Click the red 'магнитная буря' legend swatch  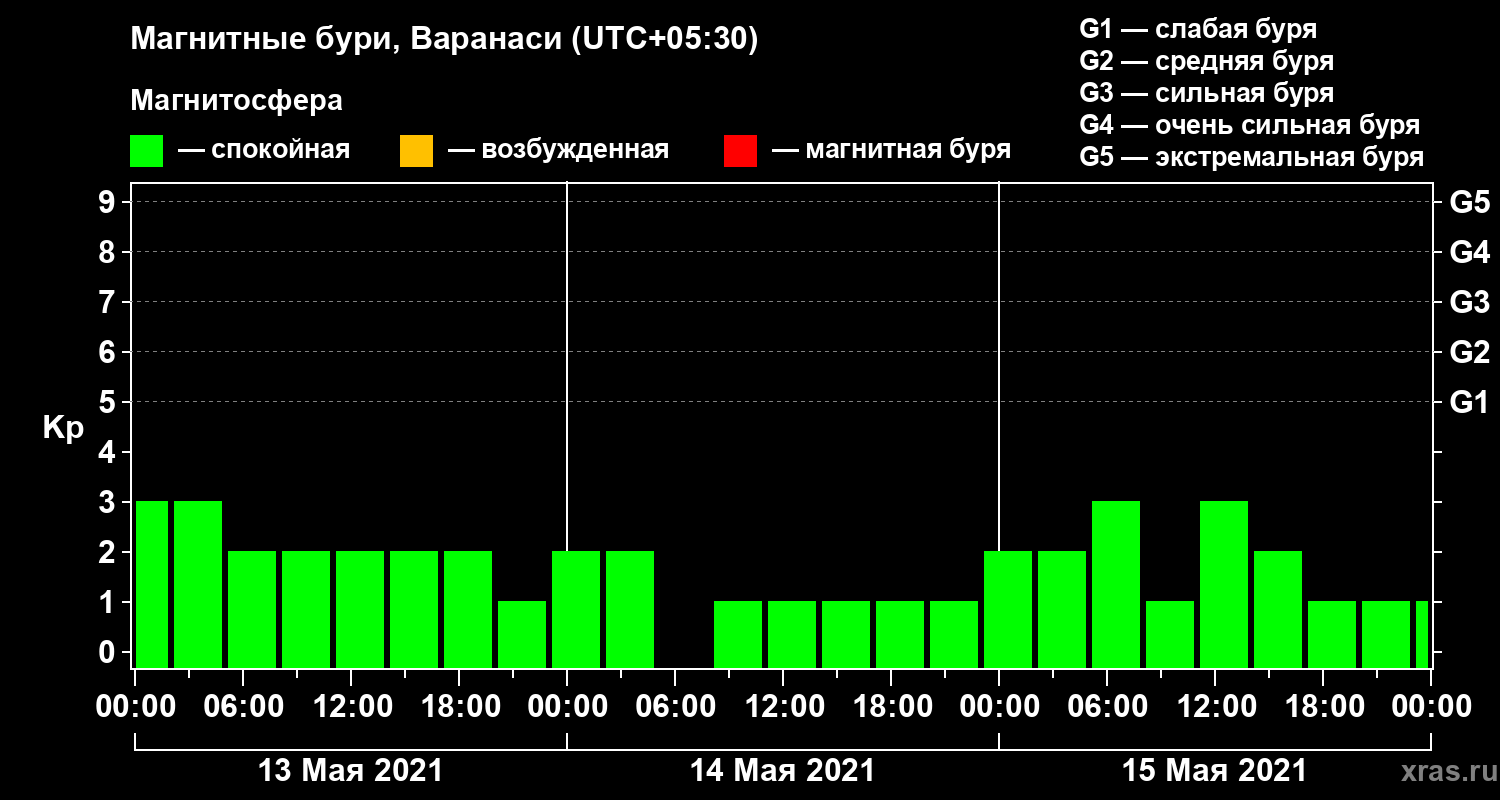click(x=740, y=151)
